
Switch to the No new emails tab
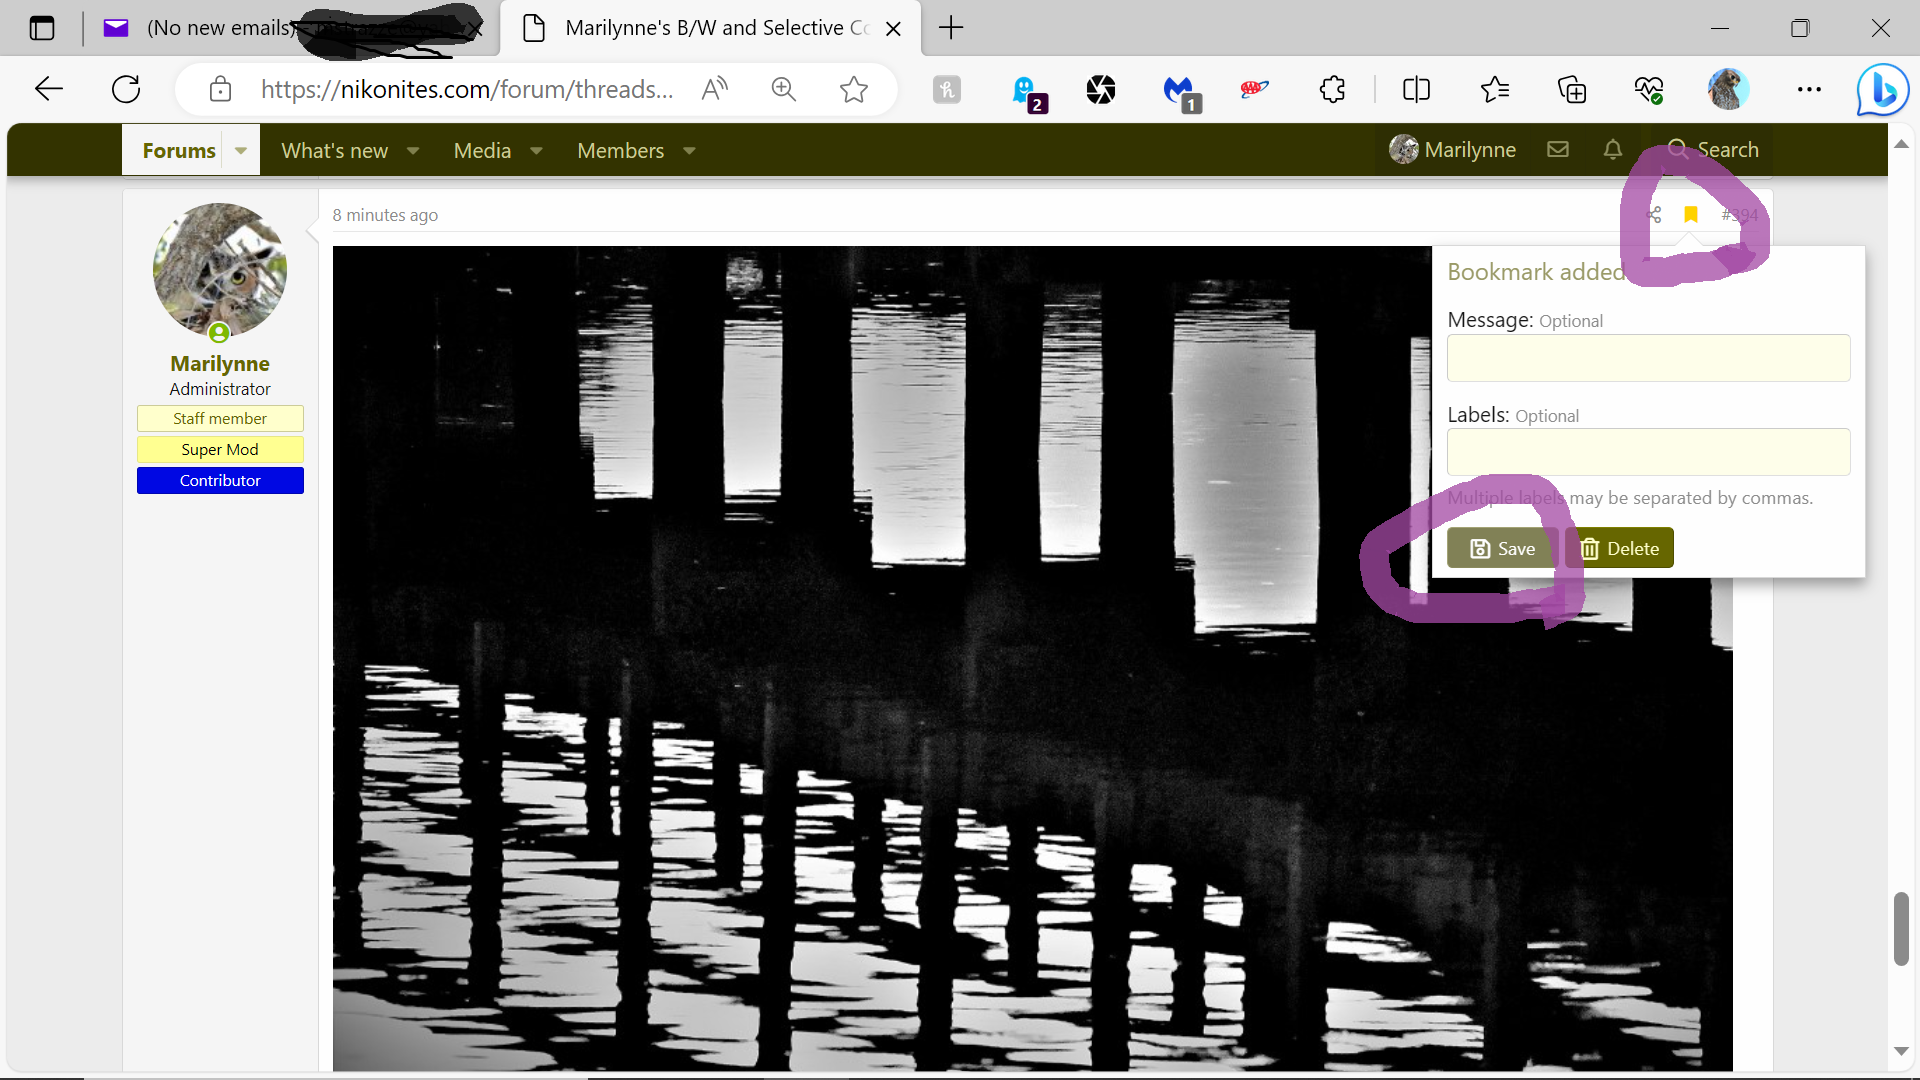tap(220, 28)
